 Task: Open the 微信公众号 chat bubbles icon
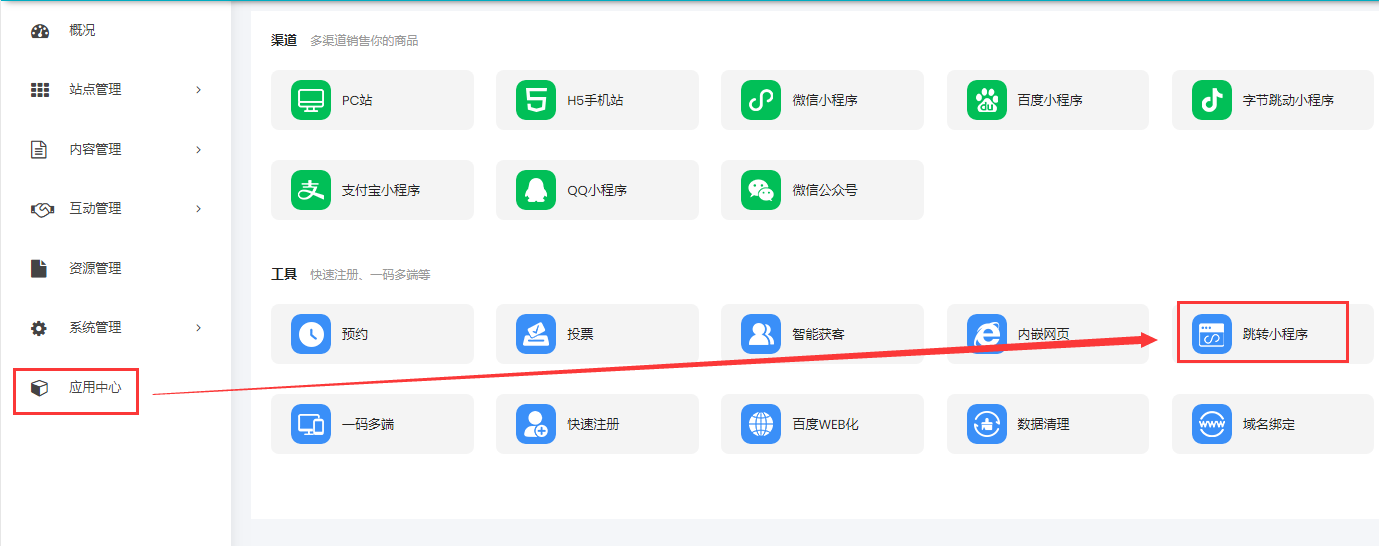point(761,190)
